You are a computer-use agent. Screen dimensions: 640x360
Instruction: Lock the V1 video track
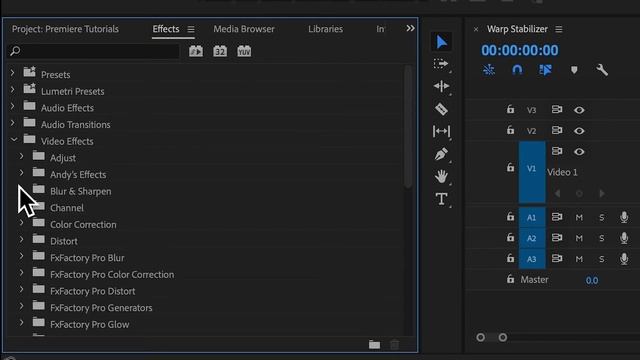pyautogui.click(x=510, y=167)
